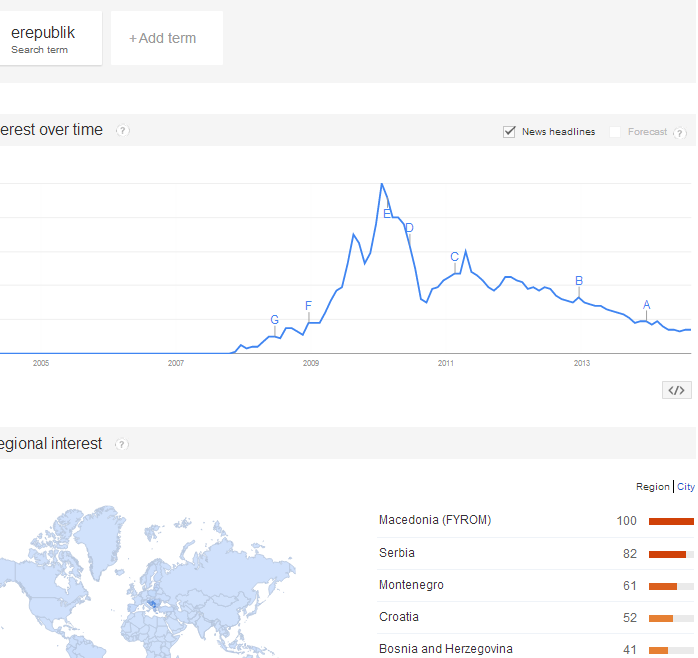Click the +Add term box

click(x=166, y=38)
